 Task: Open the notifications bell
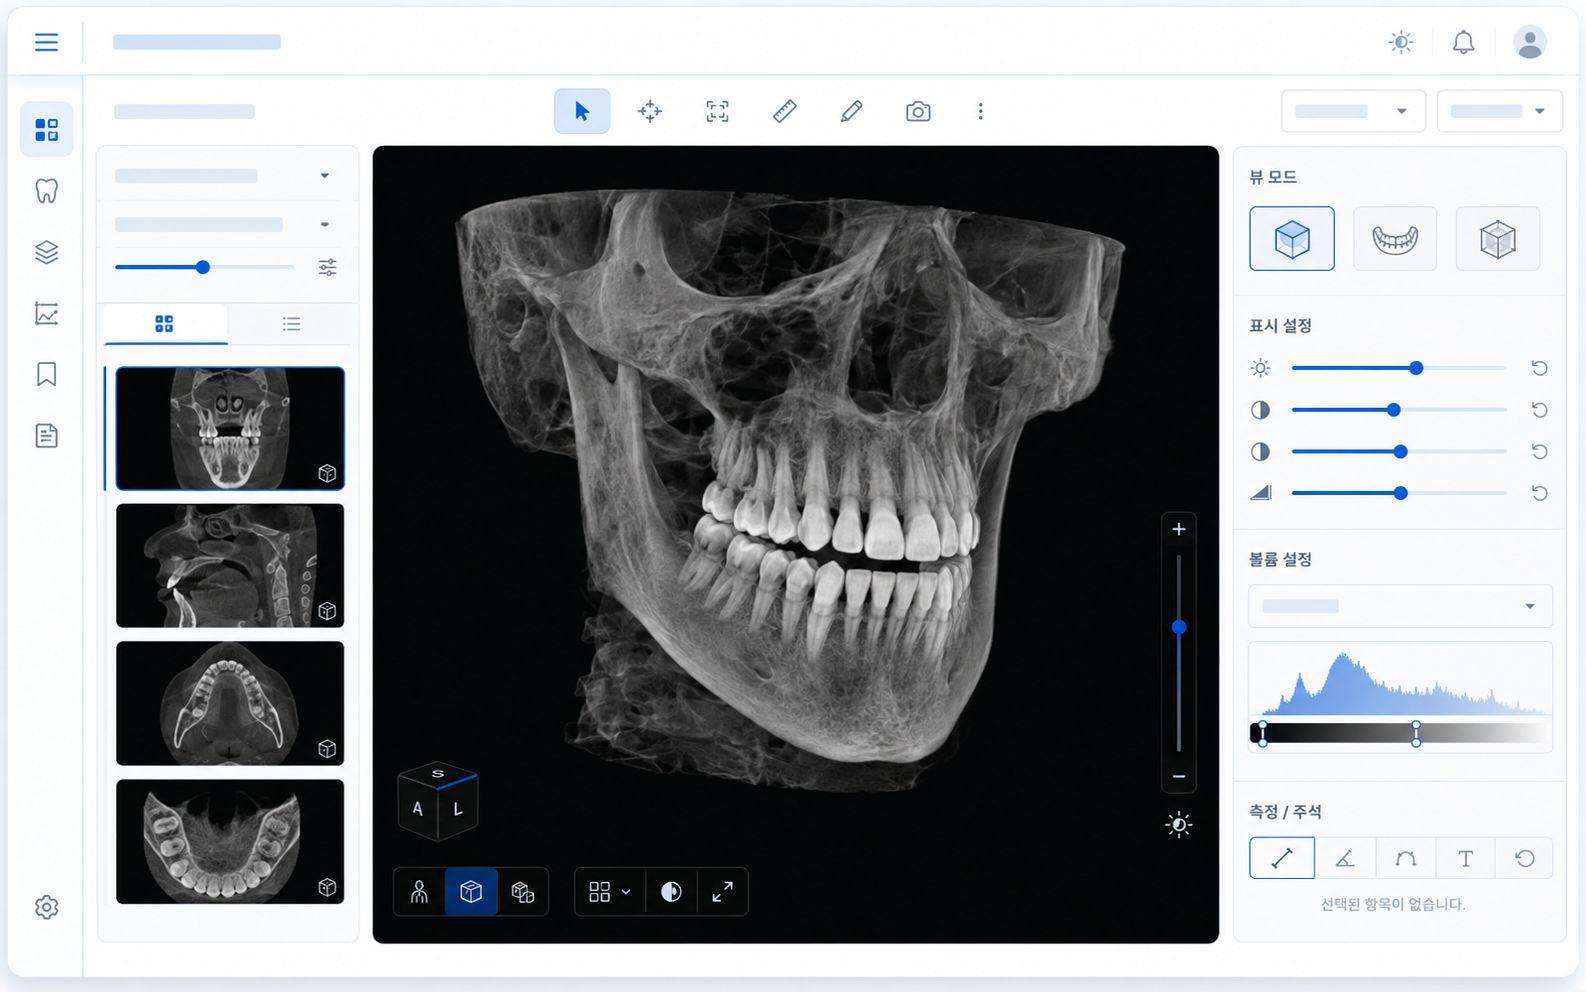[1463, 42]
